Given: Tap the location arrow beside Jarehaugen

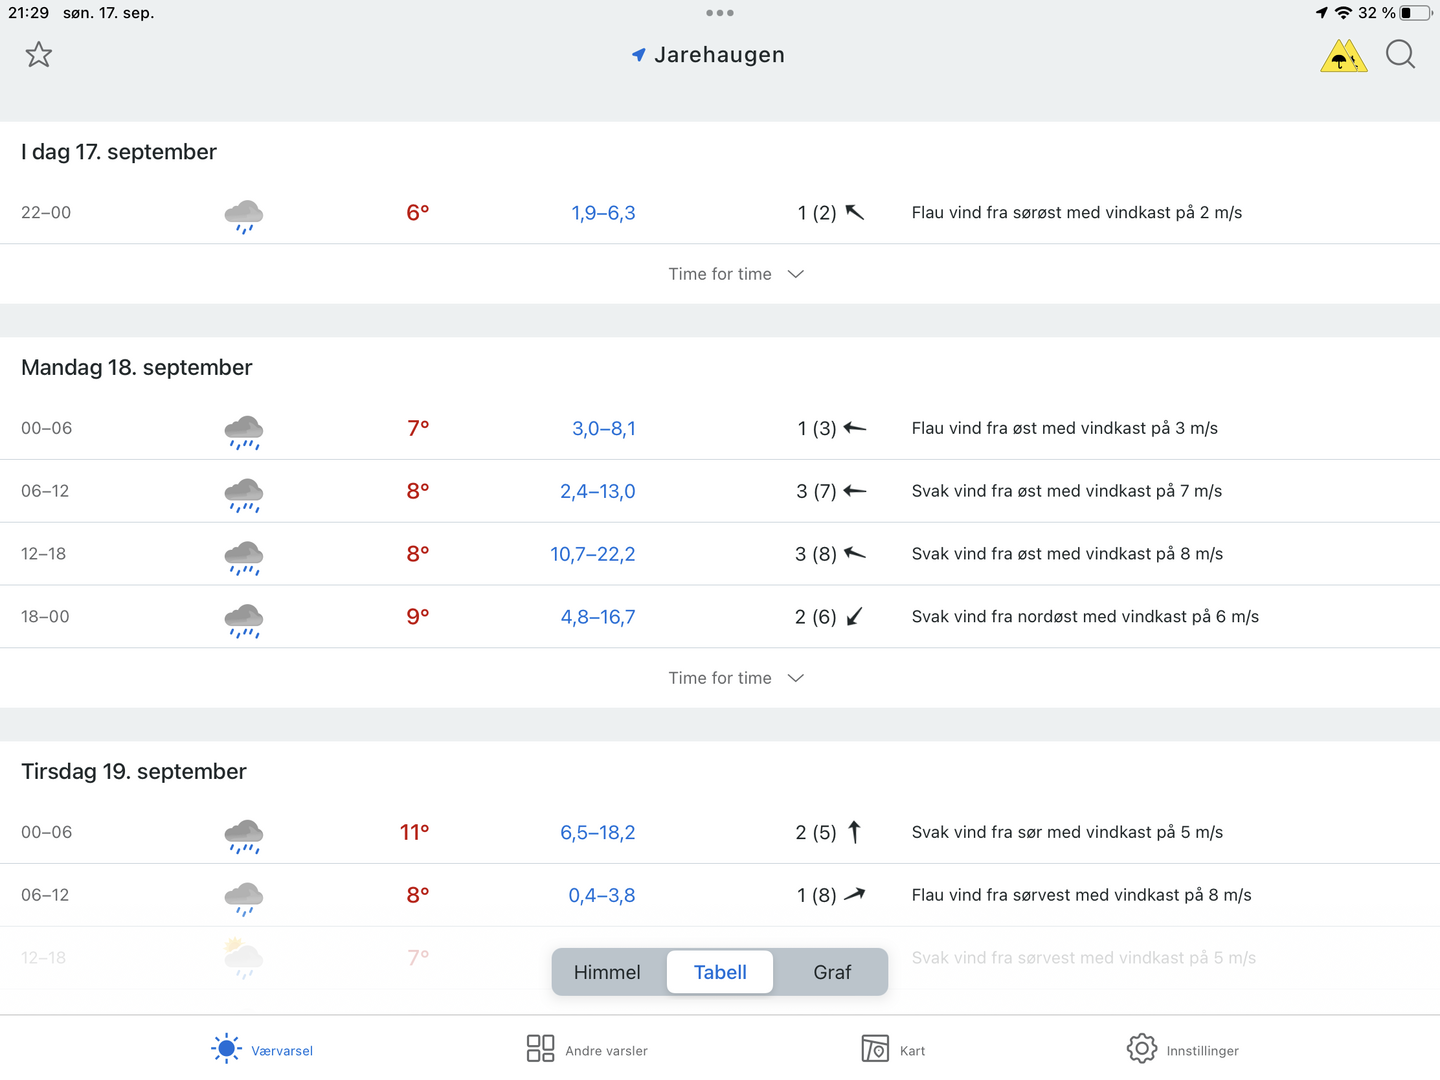Looking at the screenshot, I should point(638,55).
